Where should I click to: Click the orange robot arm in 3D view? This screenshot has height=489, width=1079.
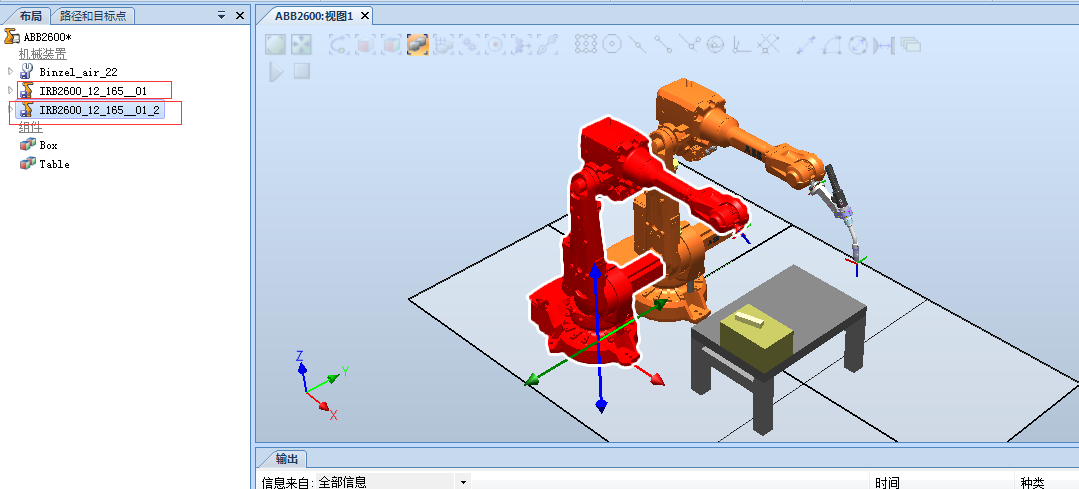(750, 141)
